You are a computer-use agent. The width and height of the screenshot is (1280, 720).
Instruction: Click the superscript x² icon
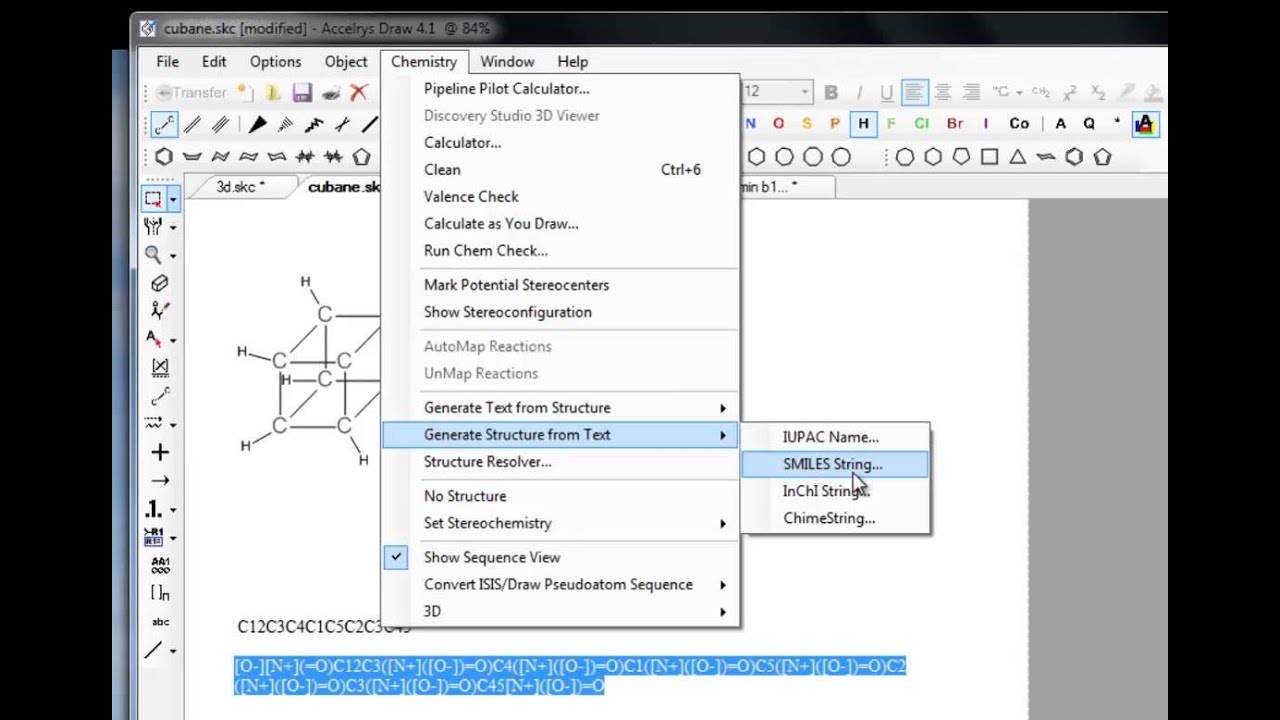click(1070, 93)
